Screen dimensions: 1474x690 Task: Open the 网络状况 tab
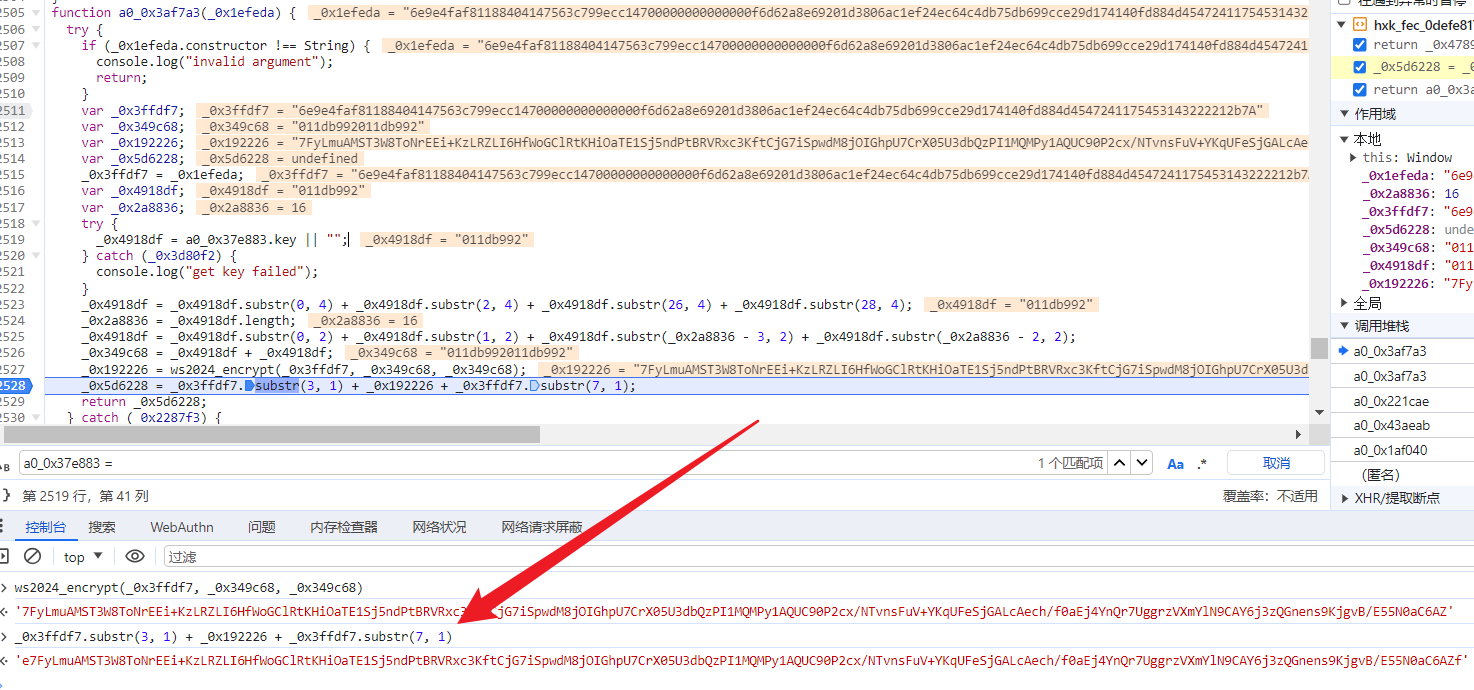click(440, 527)
